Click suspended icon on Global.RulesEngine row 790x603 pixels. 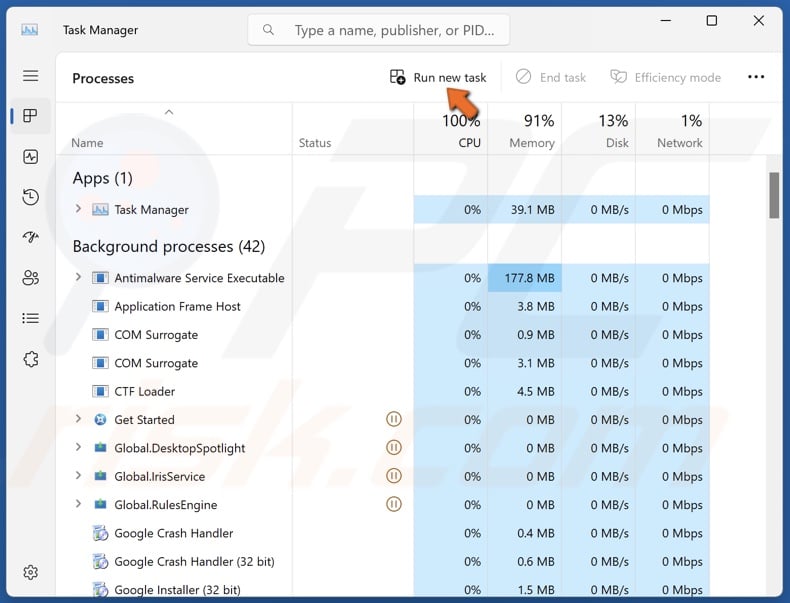point(393,504)
